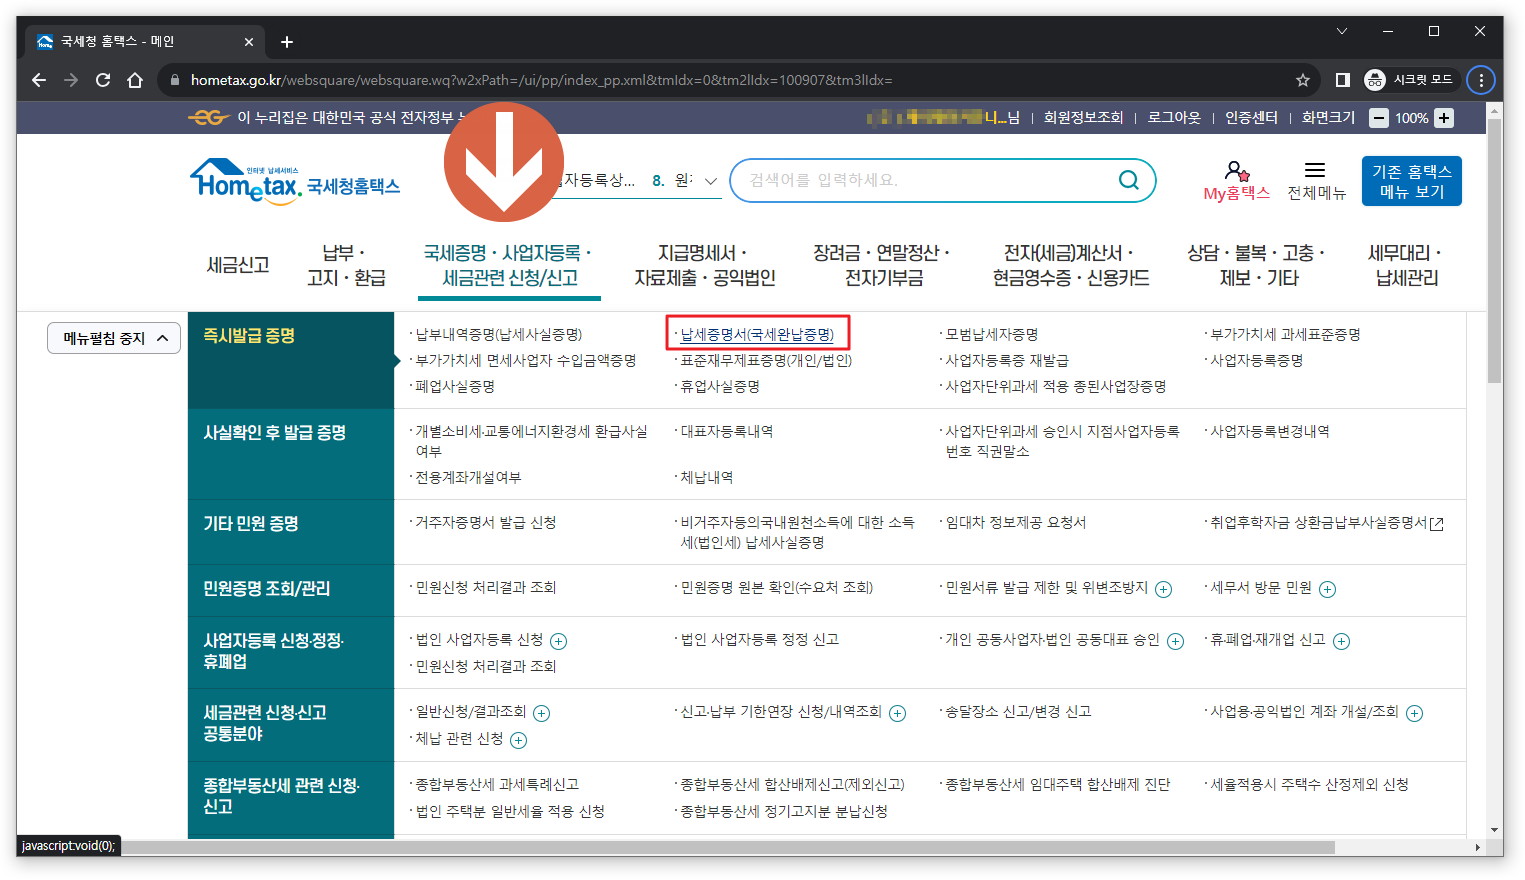Go back in browser
Viewport: 1525px width, 880px height.
point(39,80)
